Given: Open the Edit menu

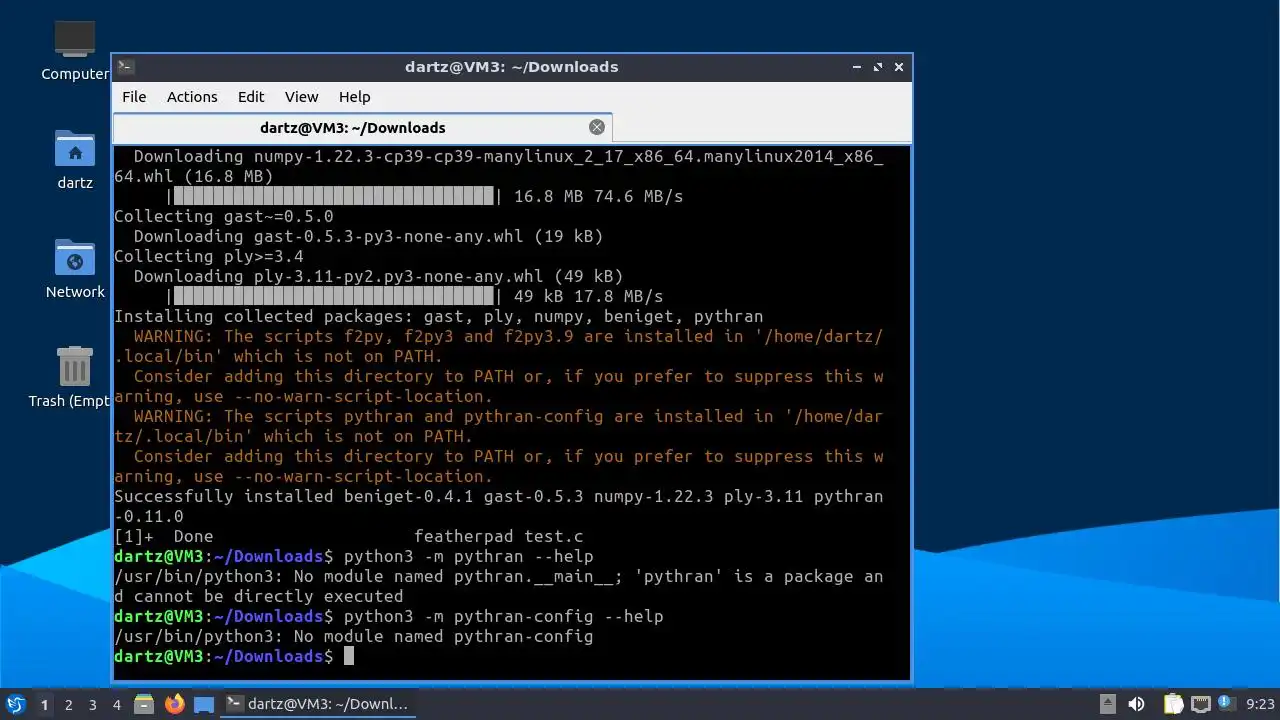Looking at the screenshot, I should coord(251,97).
